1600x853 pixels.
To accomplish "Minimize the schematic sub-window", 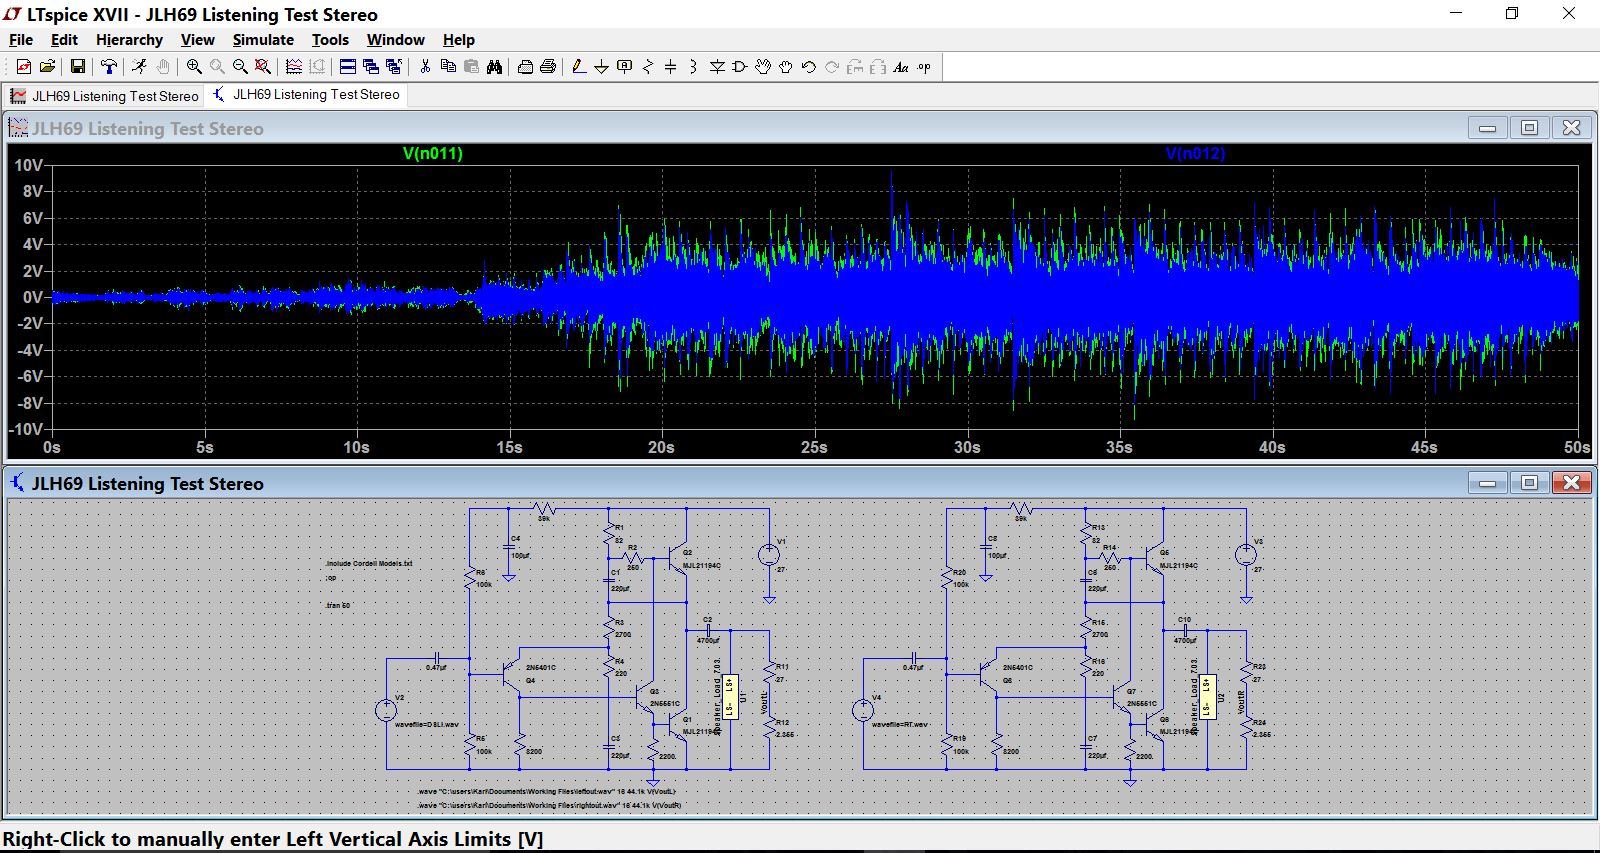I will [x=1487, y=483].
